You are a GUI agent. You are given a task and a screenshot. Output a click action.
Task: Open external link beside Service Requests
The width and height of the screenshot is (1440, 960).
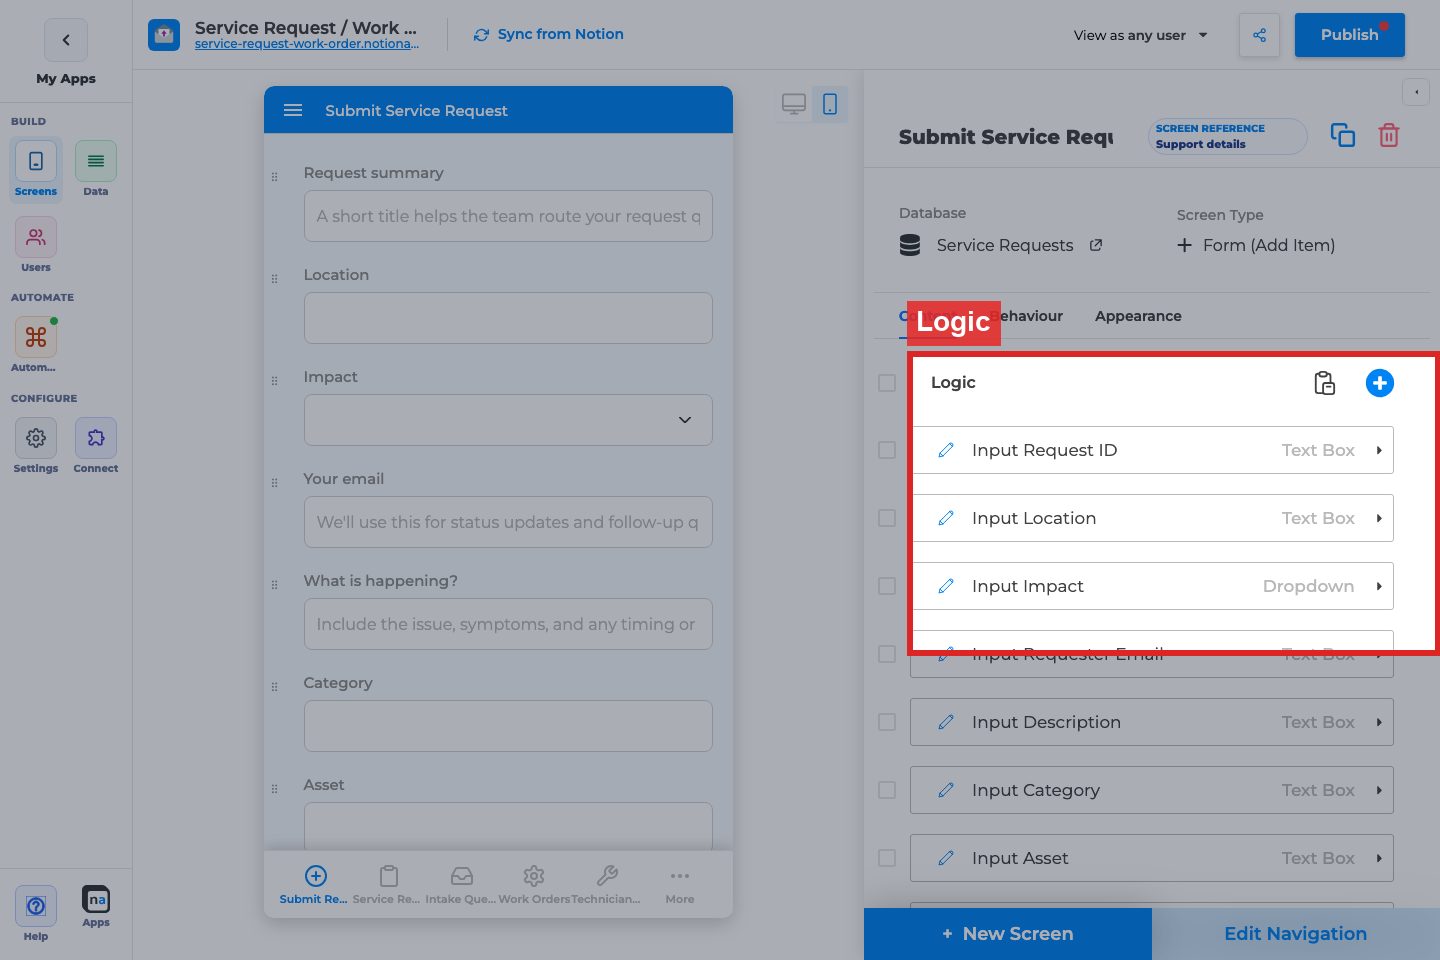pyautogui.click(x=1096, y=245)
